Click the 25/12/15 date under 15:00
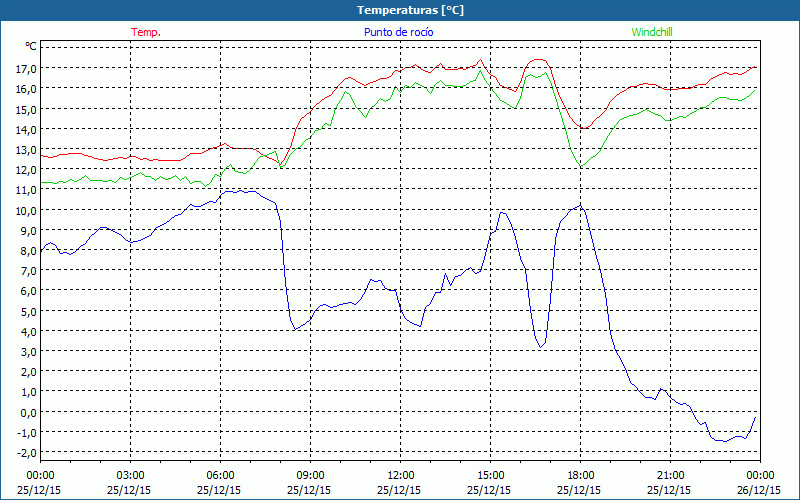This screenshot has height=500, width=800. 489,490
